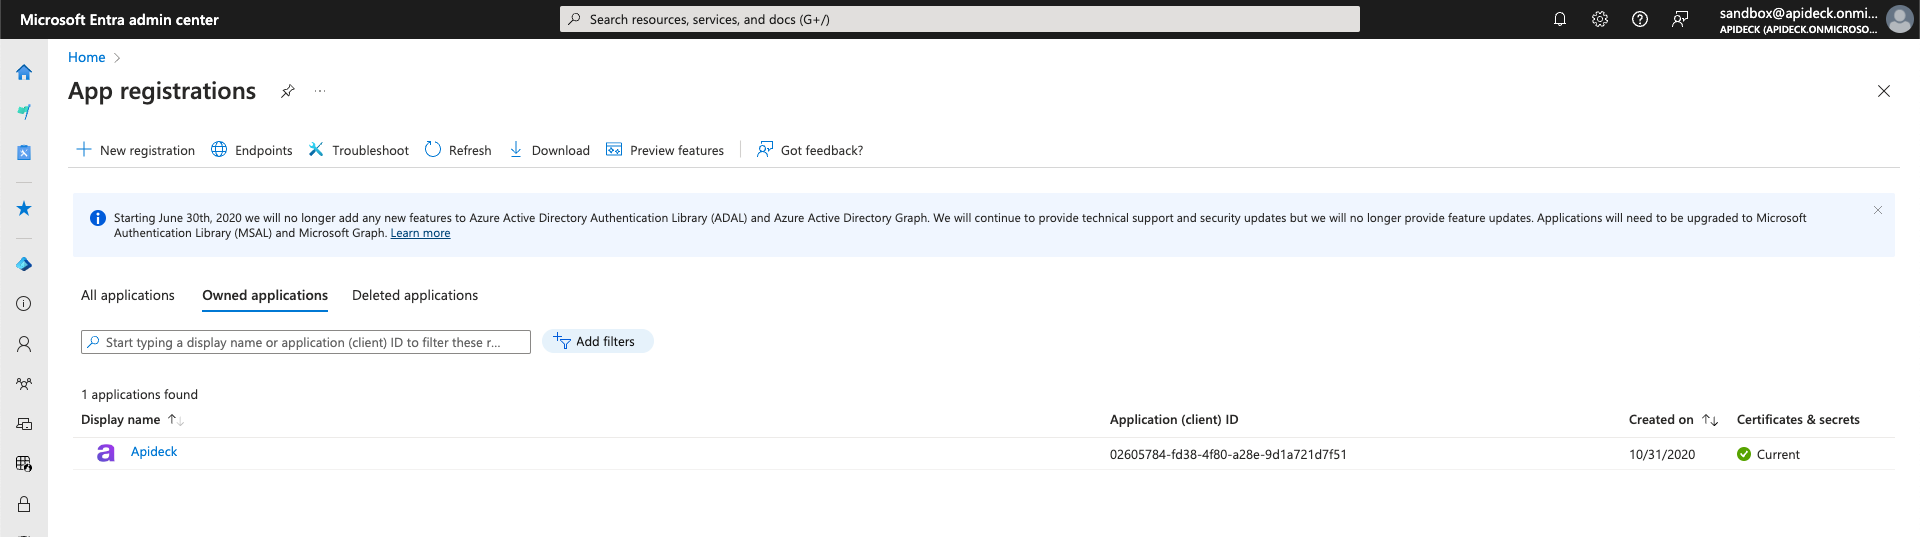Viewport: 1920px width, 537px height.
Task: Open the help question mark icon
Action: pos(1640,19)
